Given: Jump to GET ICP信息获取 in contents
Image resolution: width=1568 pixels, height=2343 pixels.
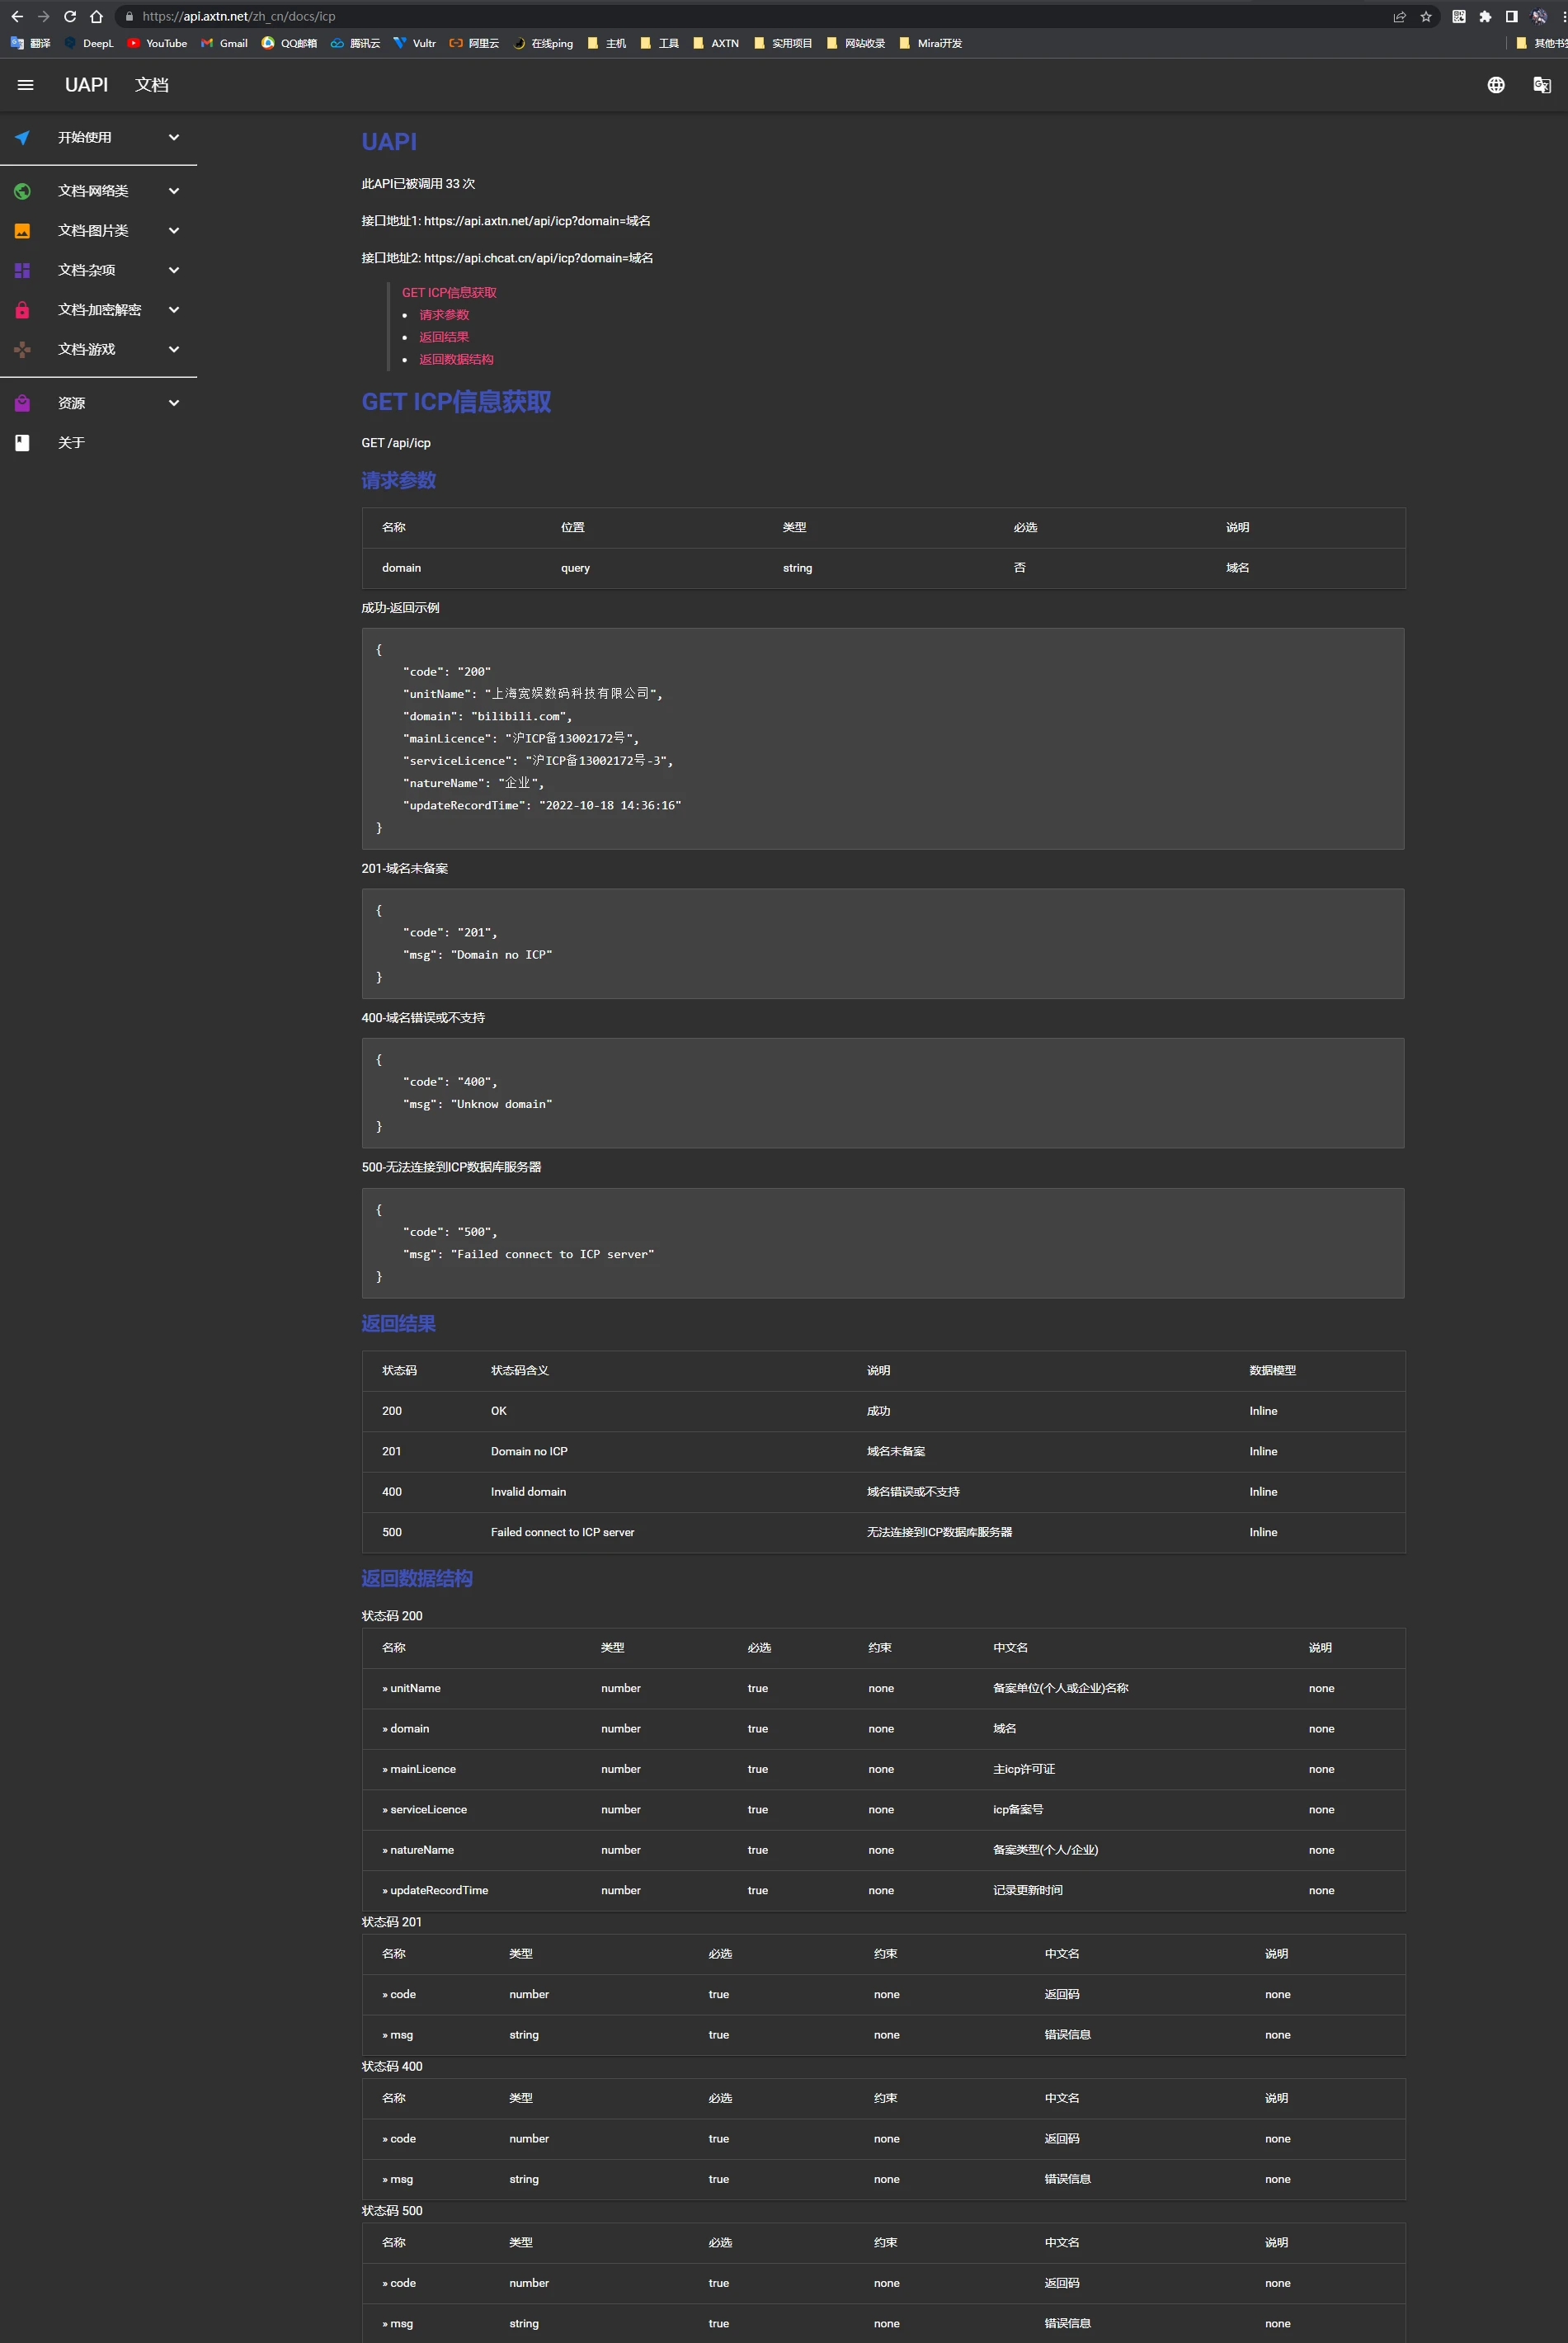Looking at the screenshot, I should [449, 293].
